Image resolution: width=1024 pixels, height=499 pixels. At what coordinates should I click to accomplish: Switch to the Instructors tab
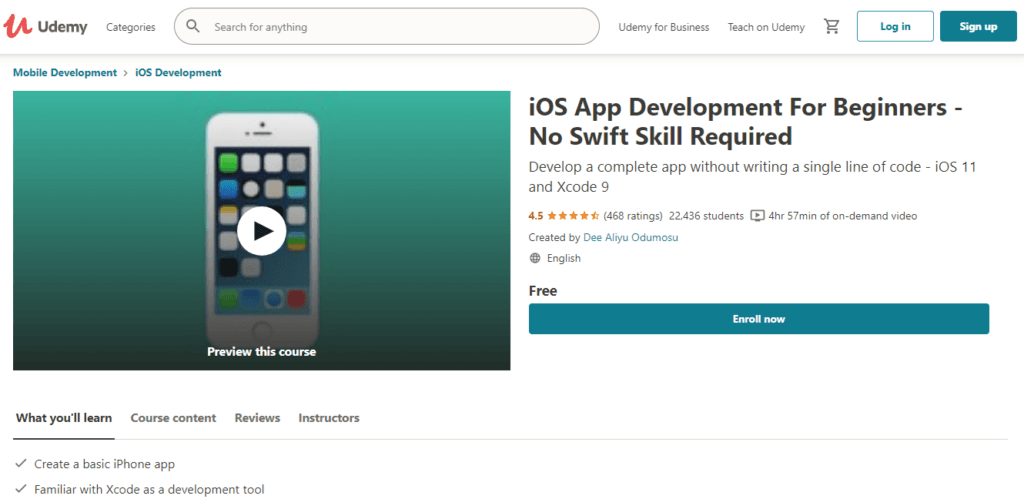(x=328, y=418)
